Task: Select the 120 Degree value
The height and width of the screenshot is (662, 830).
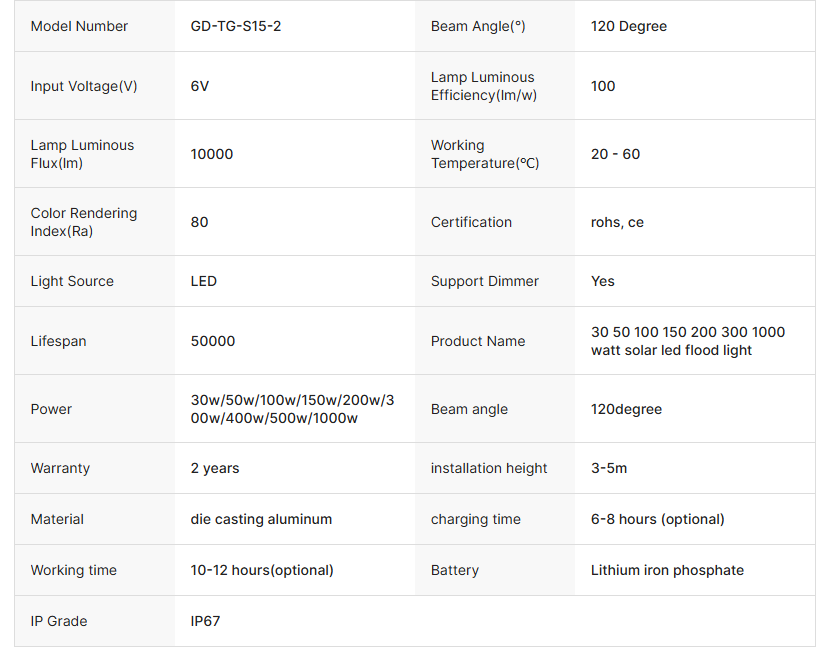Action: (x=629, y=26)
